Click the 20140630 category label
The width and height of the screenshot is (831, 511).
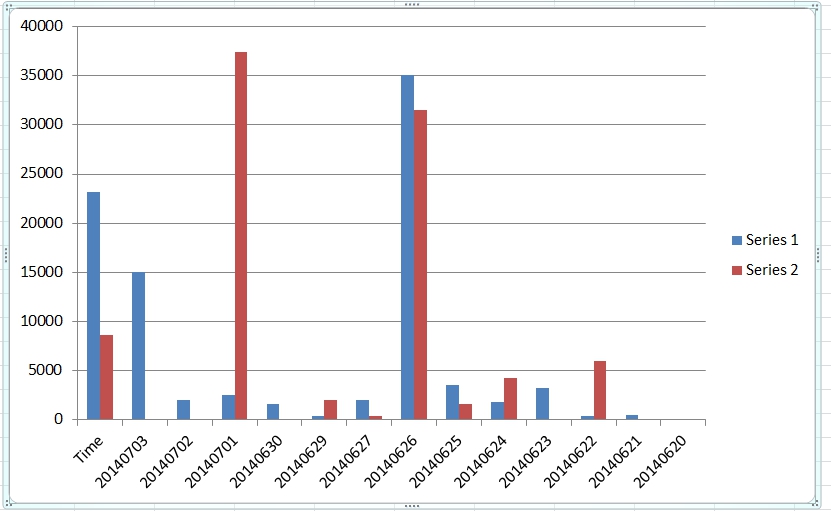(257, 461)
